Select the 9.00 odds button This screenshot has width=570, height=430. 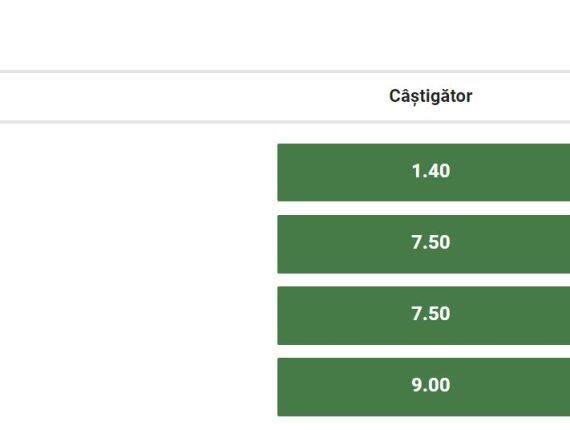click(424, 387)
